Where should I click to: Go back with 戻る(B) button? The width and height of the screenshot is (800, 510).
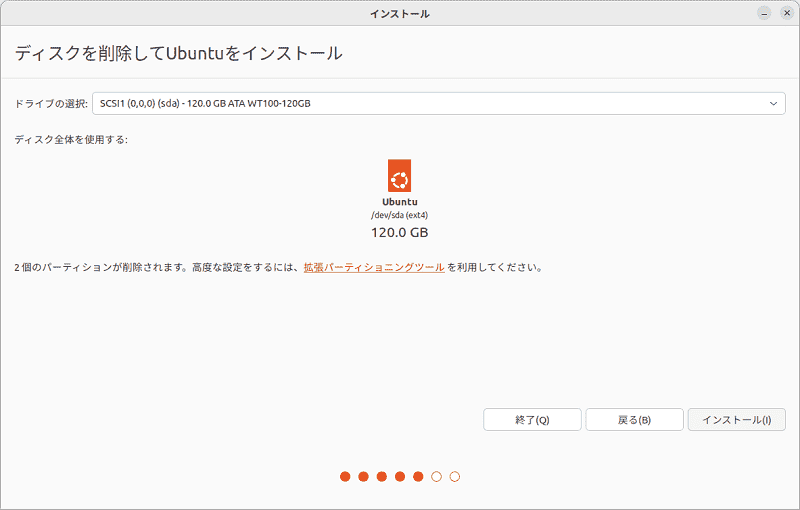tap(634, 420)
